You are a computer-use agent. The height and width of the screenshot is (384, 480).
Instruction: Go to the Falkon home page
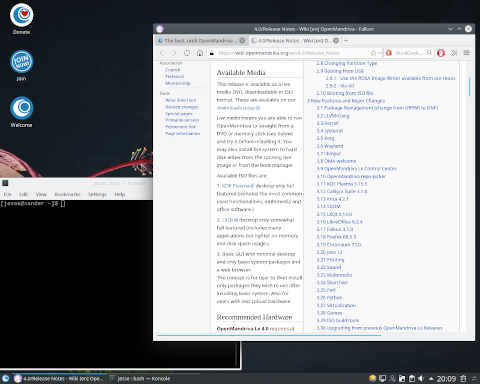tap(200, 53)
